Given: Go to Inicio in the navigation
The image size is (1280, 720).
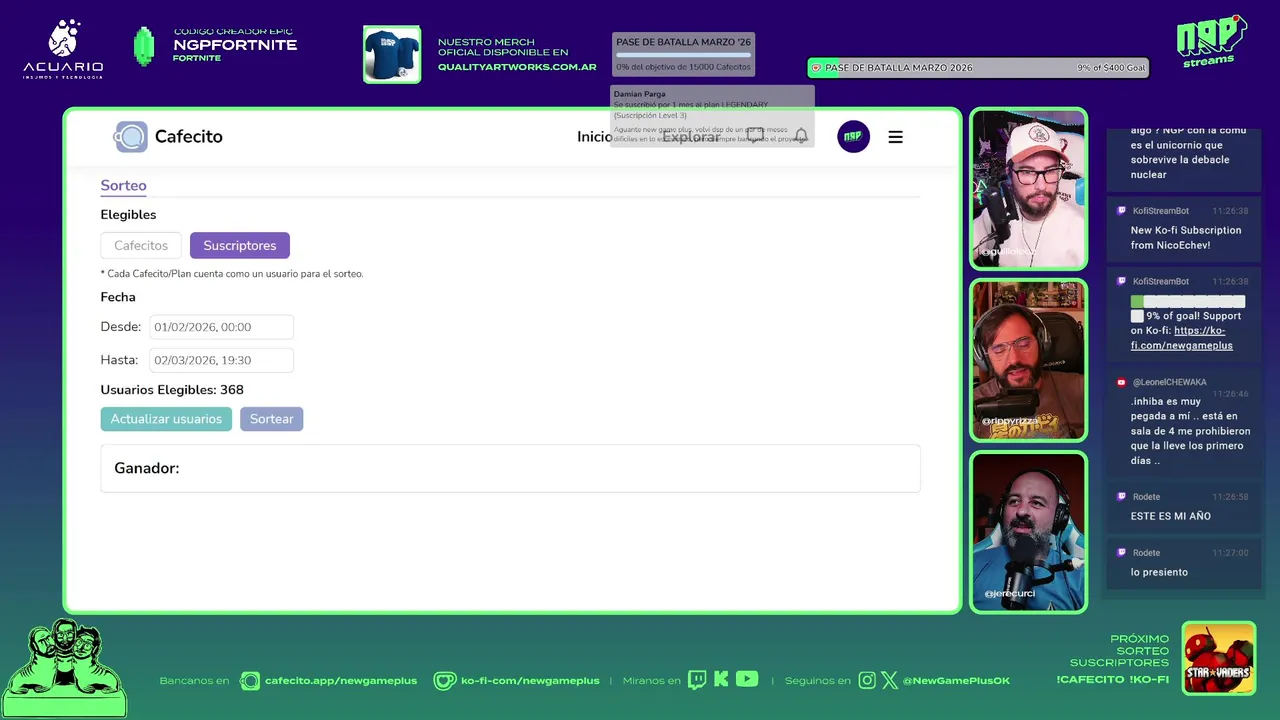Looking at the screenshot, I should 594,137.
